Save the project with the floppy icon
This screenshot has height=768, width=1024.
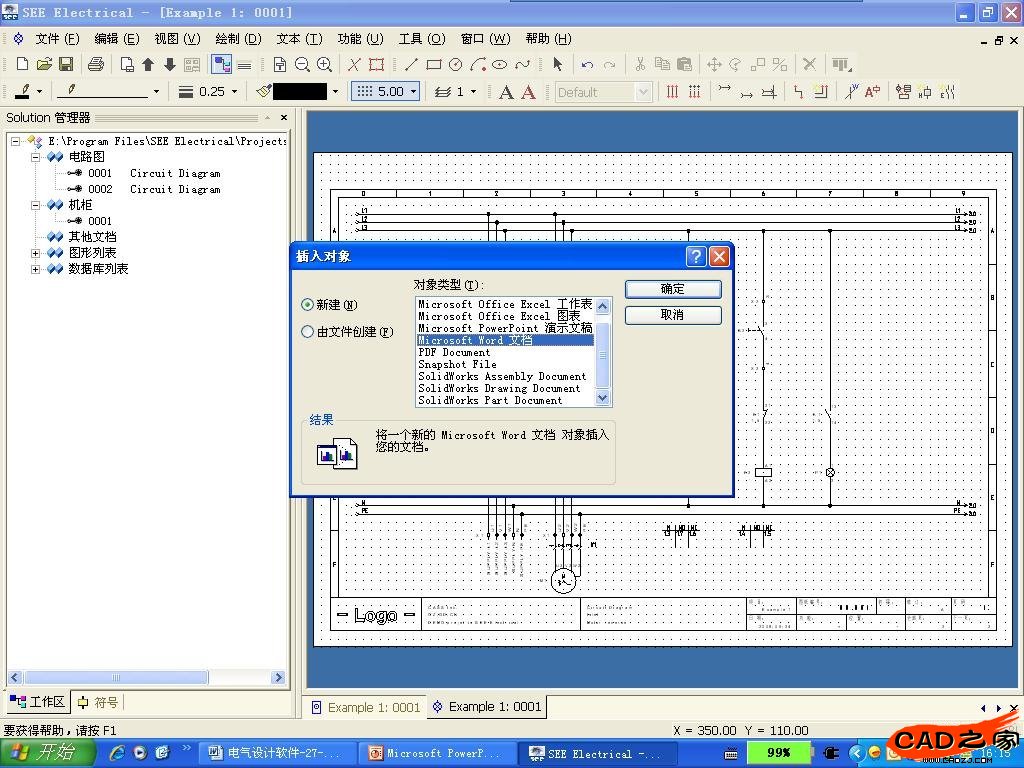[x=65, y=64]
